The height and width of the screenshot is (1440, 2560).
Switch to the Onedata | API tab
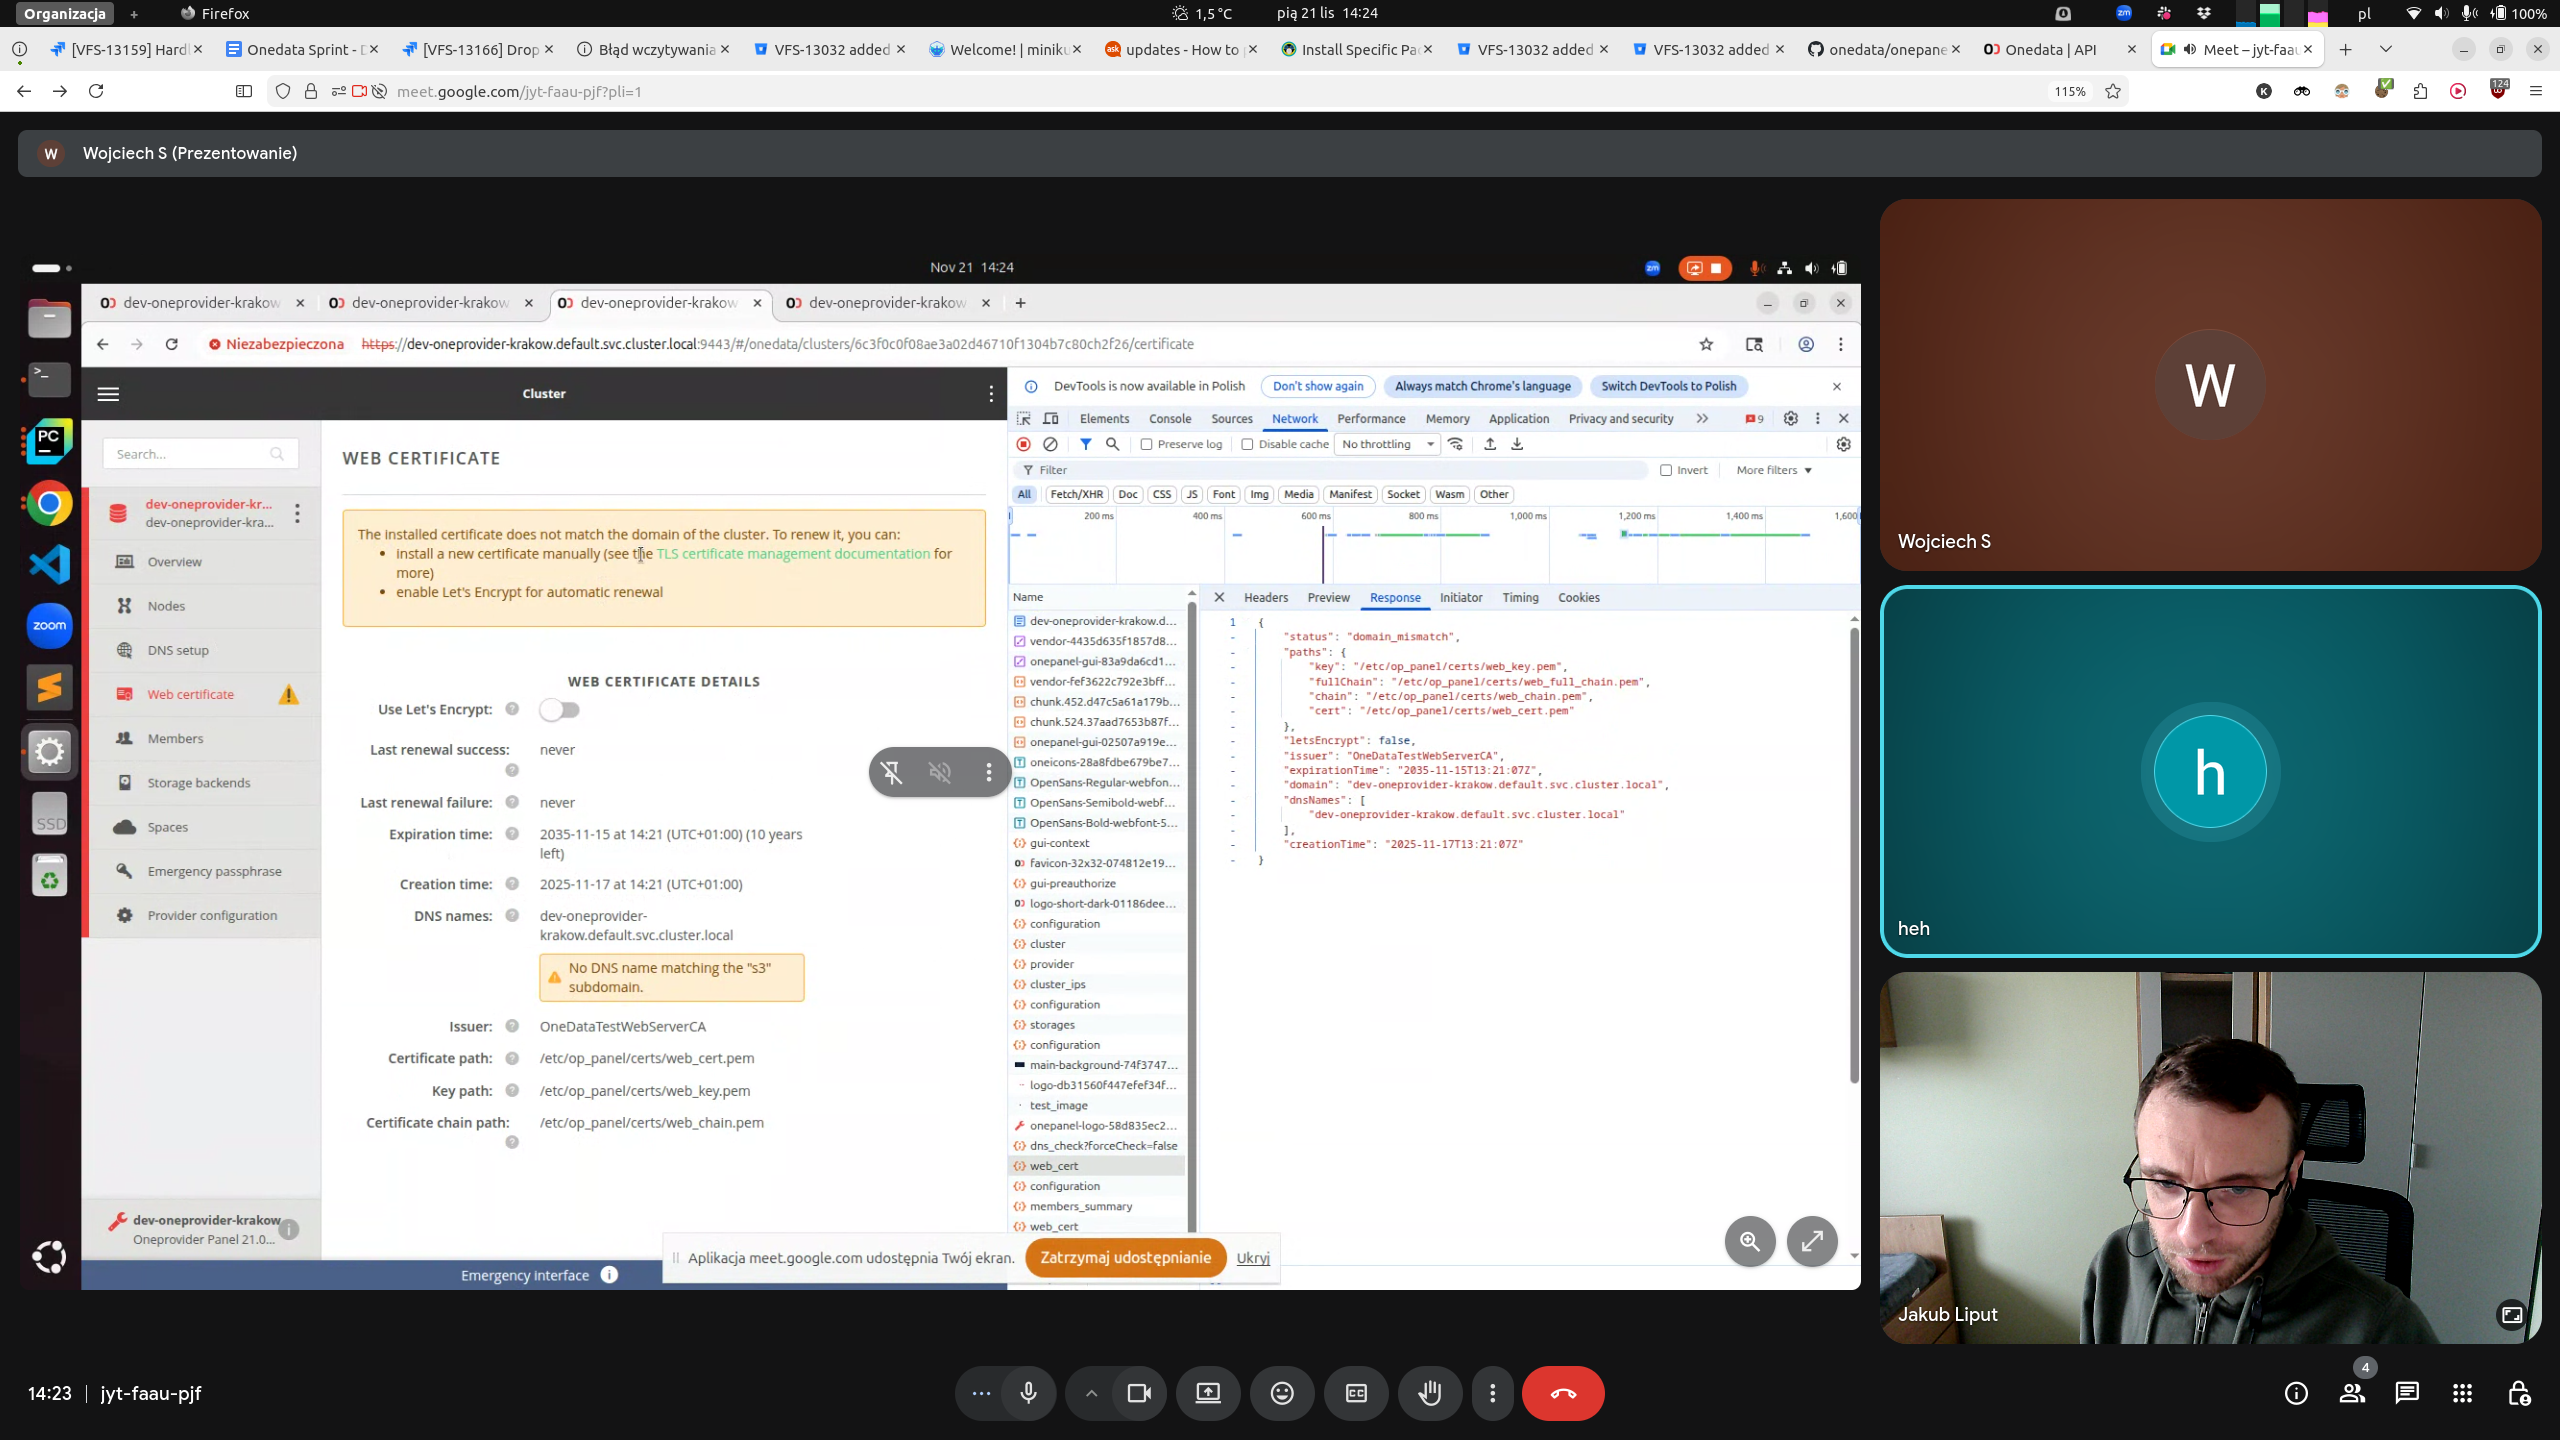(x=2050, y=49)
